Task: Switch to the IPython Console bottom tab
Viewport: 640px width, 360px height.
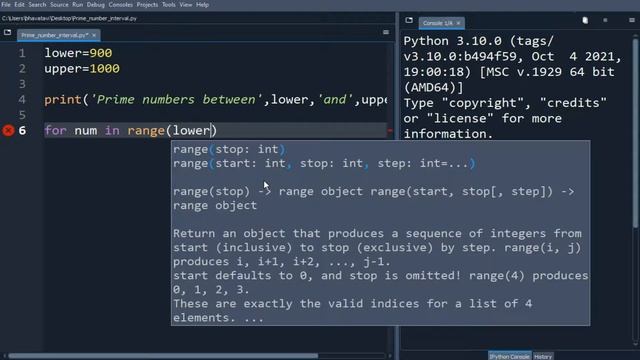Action: click(509, 356)
